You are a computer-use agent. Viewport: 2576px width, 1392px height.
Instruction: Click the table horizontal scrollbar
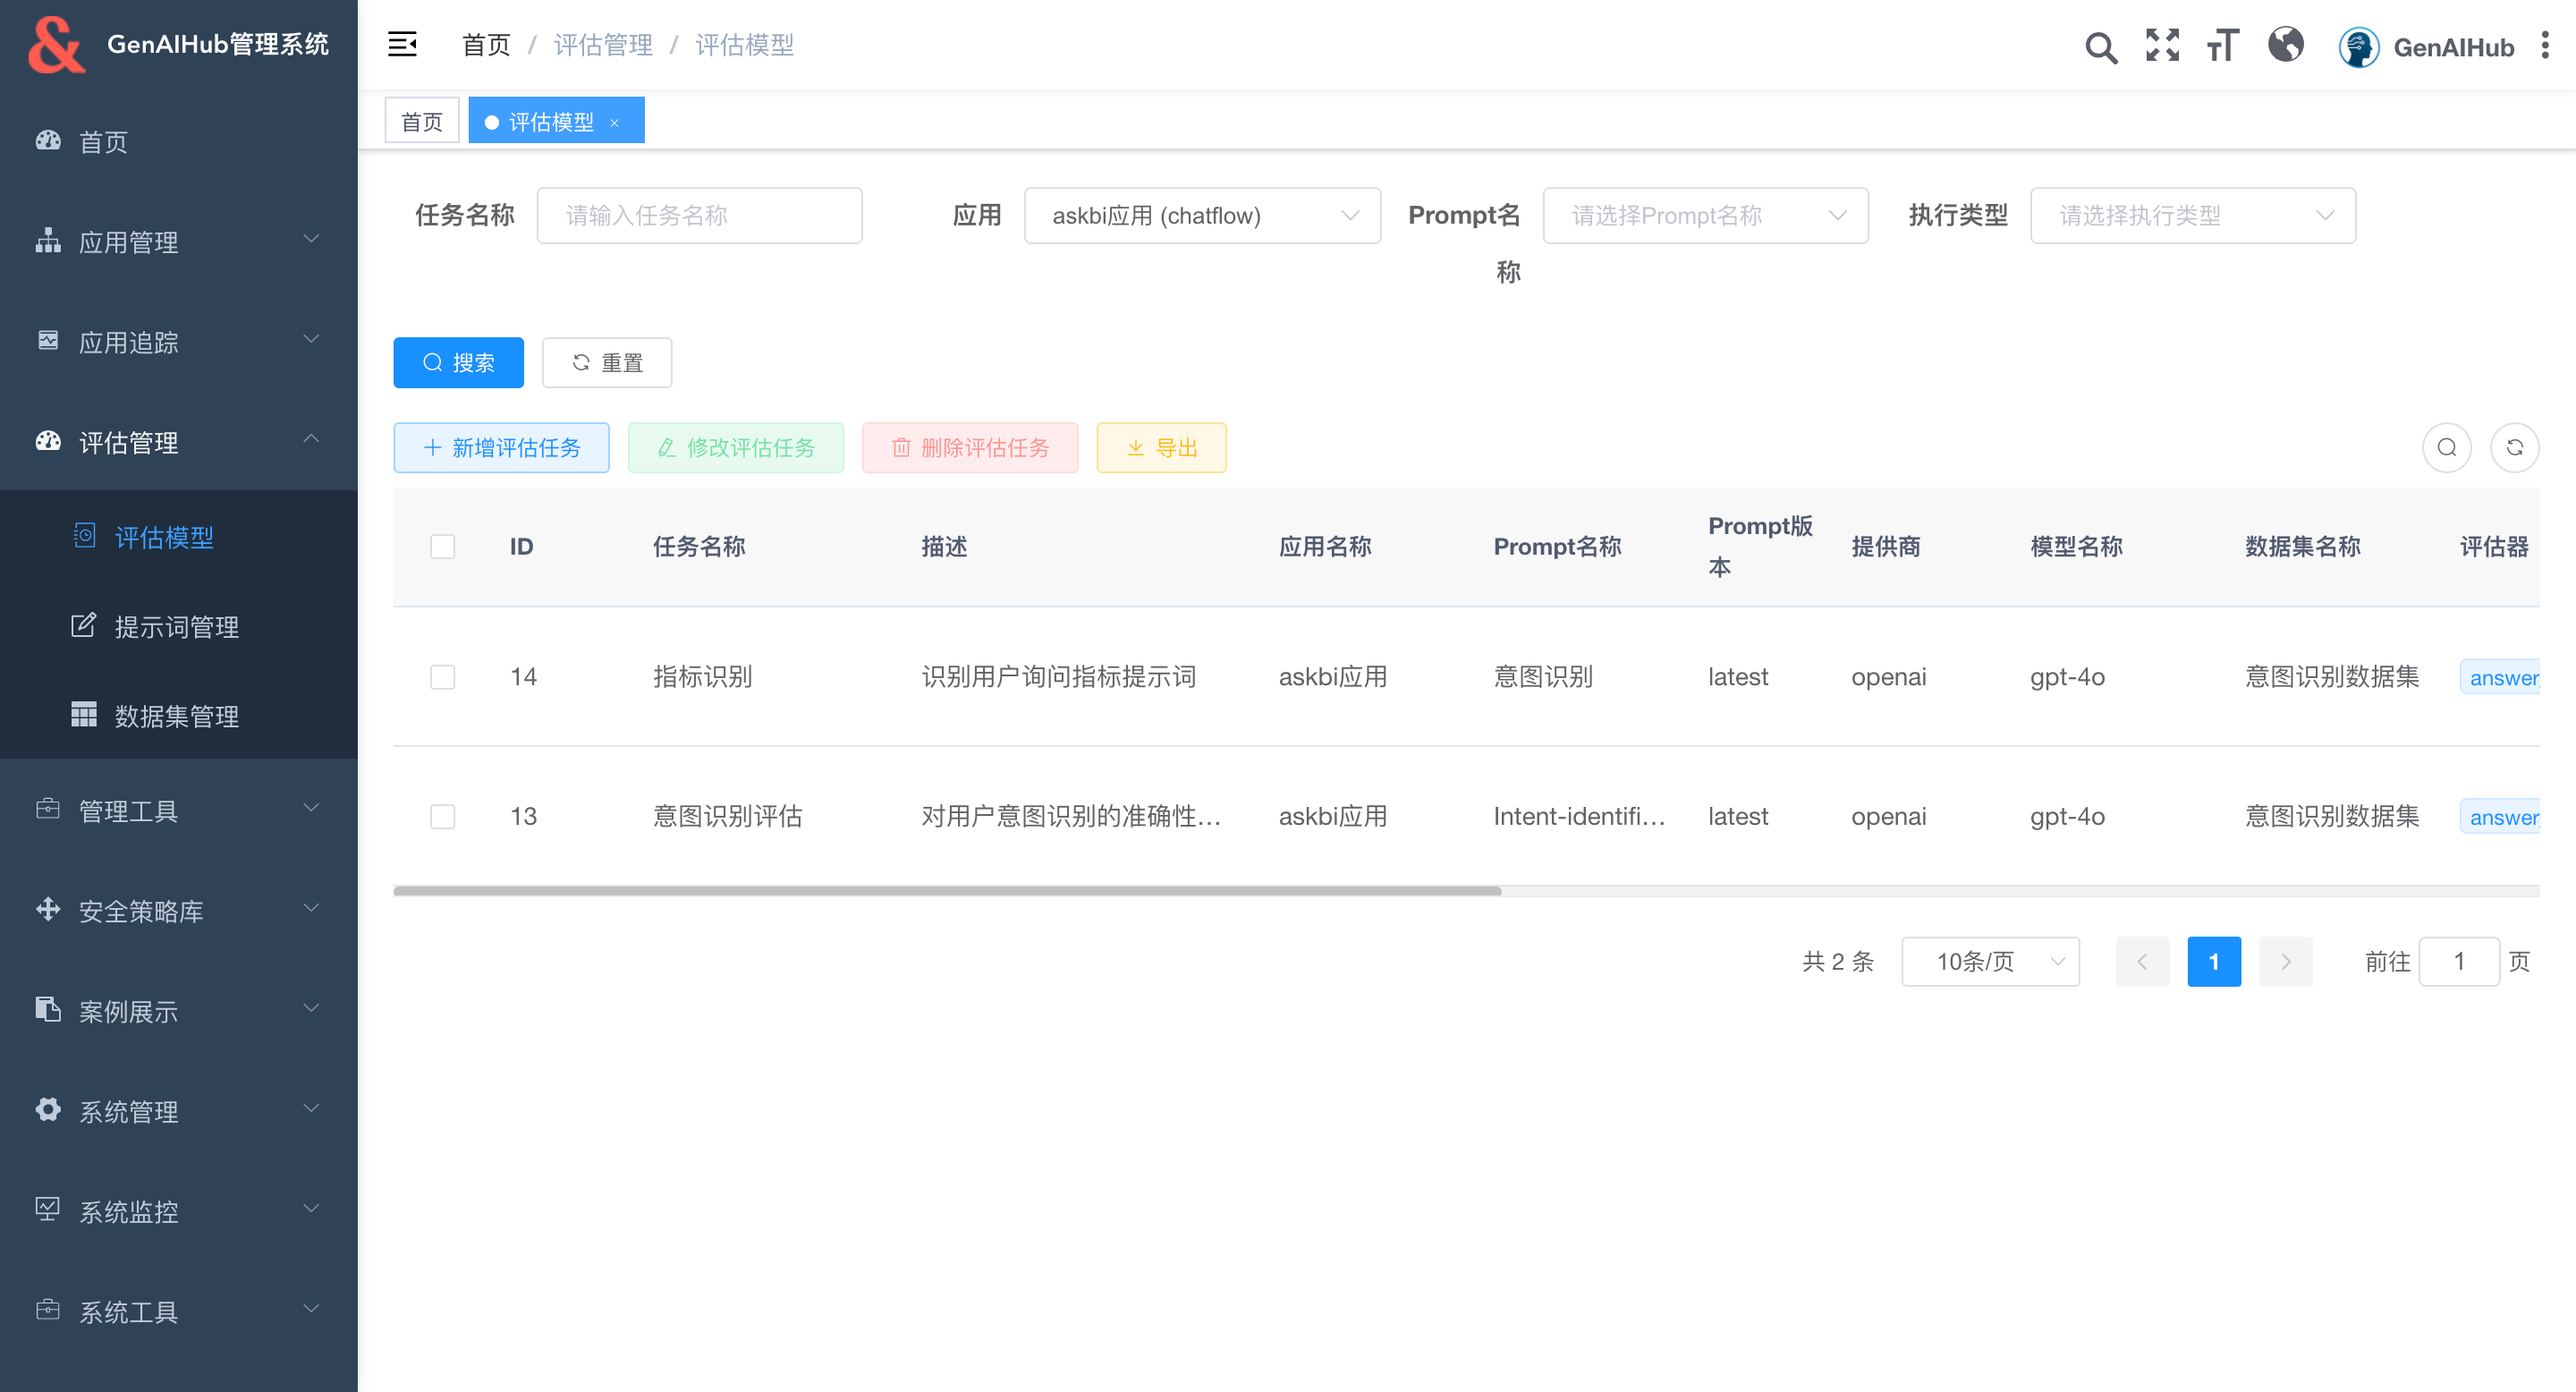(x=946, y=890)
